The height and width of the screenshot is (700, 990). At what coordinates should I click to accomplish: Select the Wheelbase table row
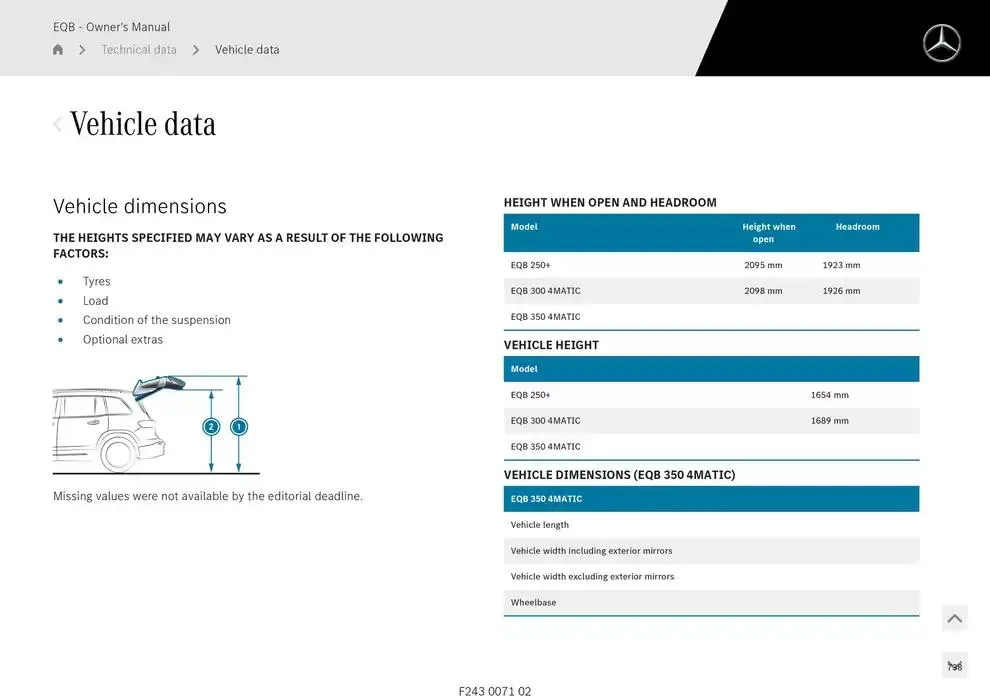(x=711, y=603)
